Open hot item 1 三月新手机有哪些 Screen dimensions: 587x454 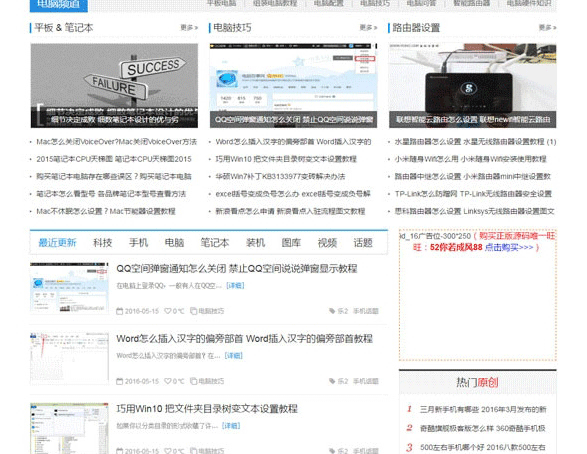(483, 409)
